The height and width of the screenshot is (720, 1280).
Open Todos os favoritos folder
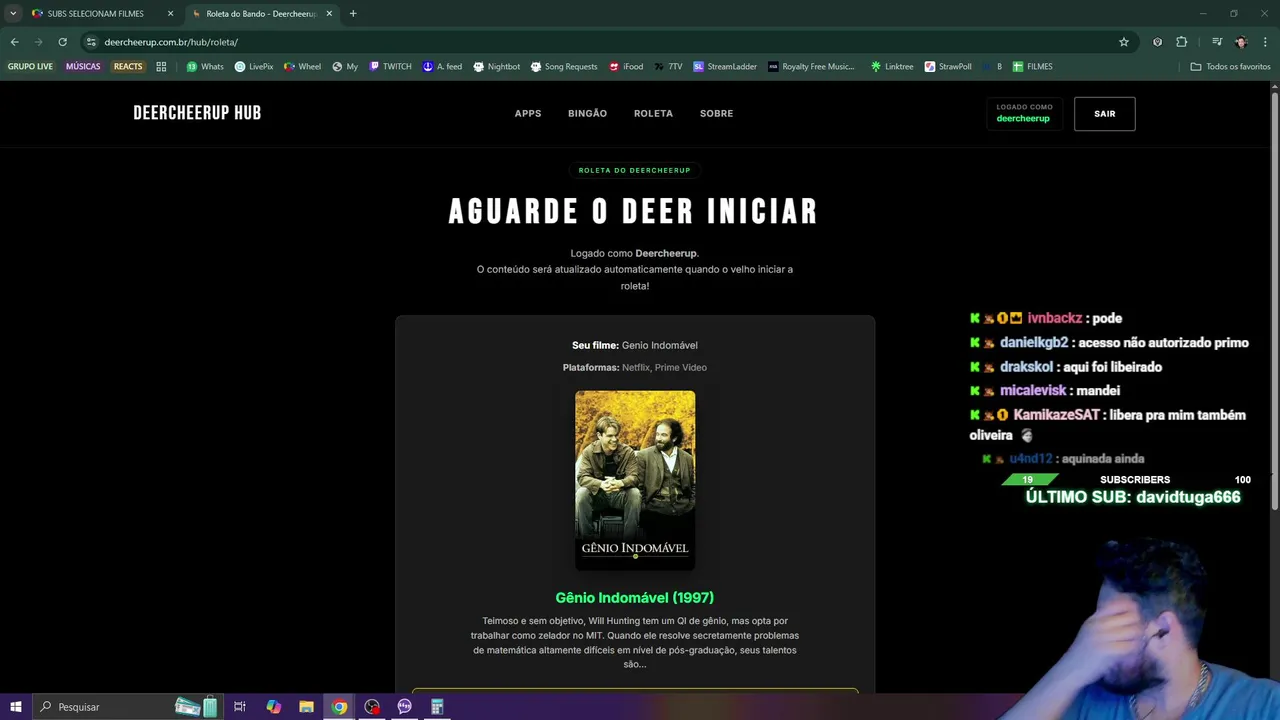[x=1230, y=66]
